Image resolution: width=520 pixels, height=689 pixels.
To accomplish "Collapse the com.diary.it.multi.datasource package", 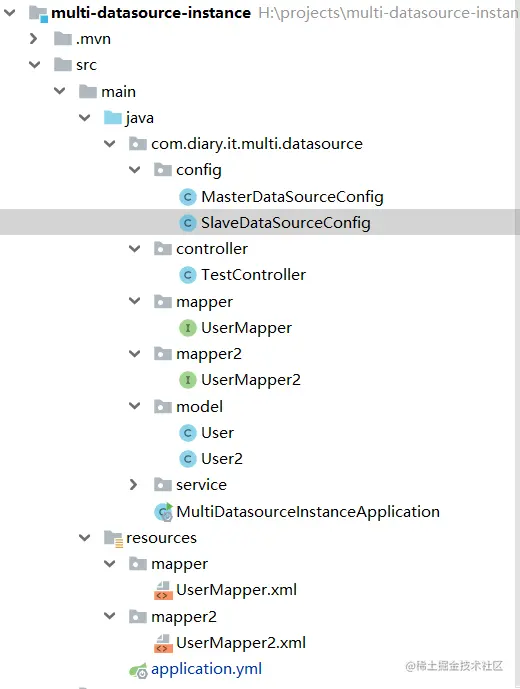I will 109,144.
